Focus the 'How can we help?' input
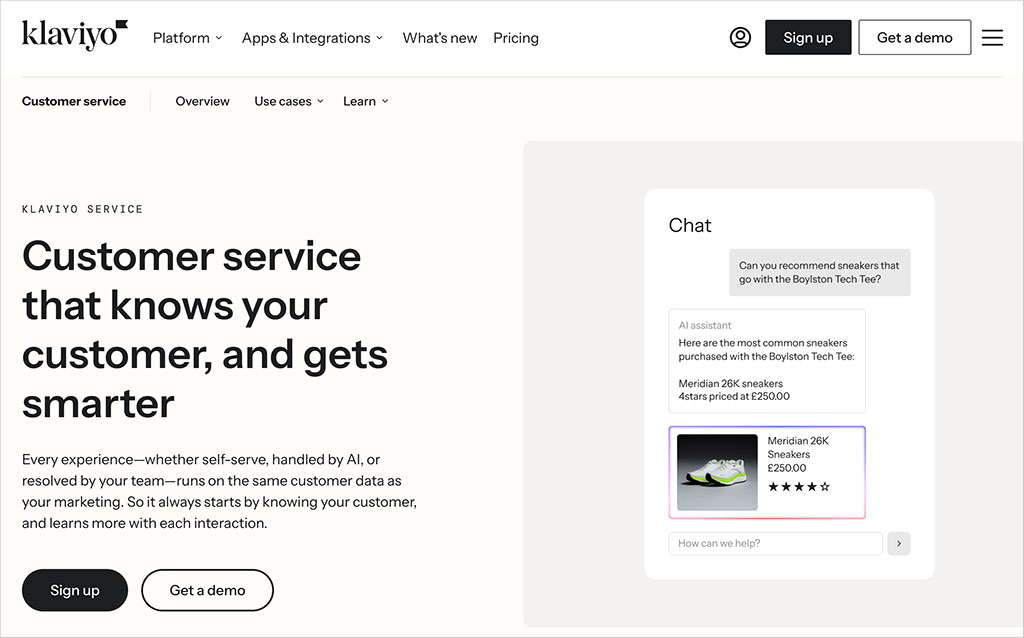 [x=776, y=543]
